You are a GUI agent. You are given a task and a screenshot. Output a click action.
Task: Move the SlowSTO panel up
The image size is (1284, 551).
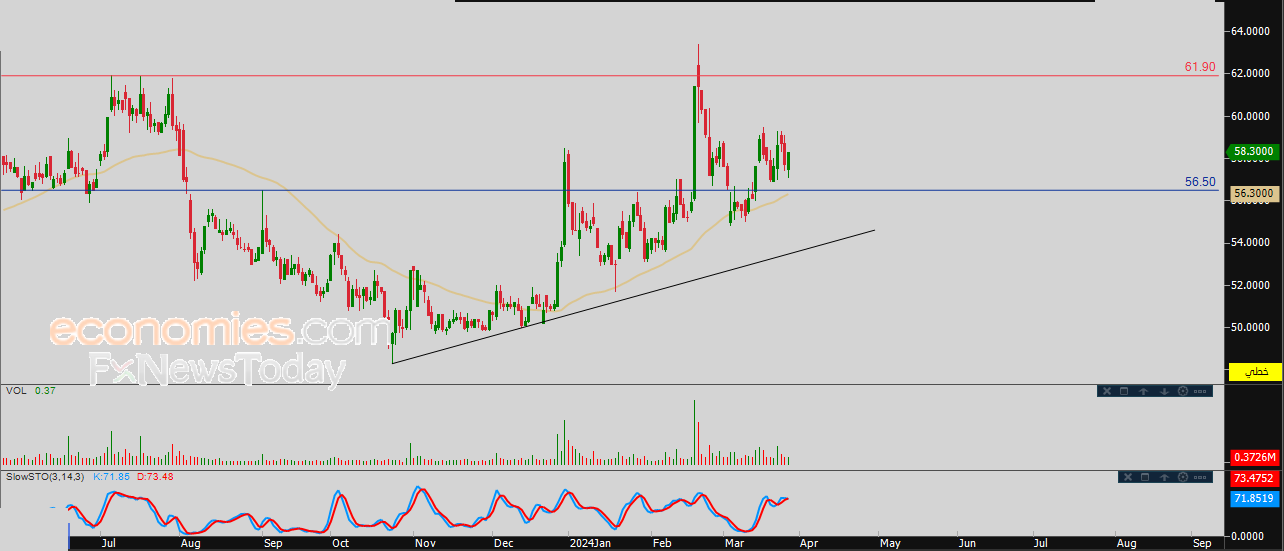[1164, 477]
